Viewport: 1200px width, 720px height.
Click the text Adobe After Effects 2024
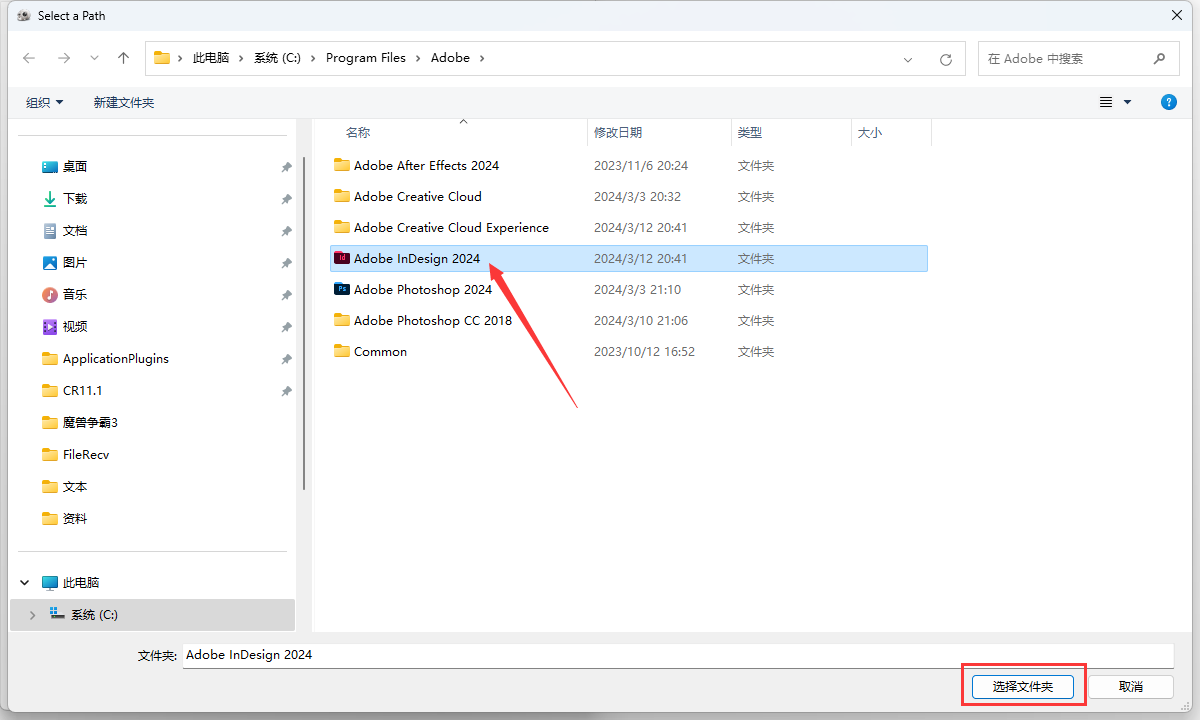(426, 165)
